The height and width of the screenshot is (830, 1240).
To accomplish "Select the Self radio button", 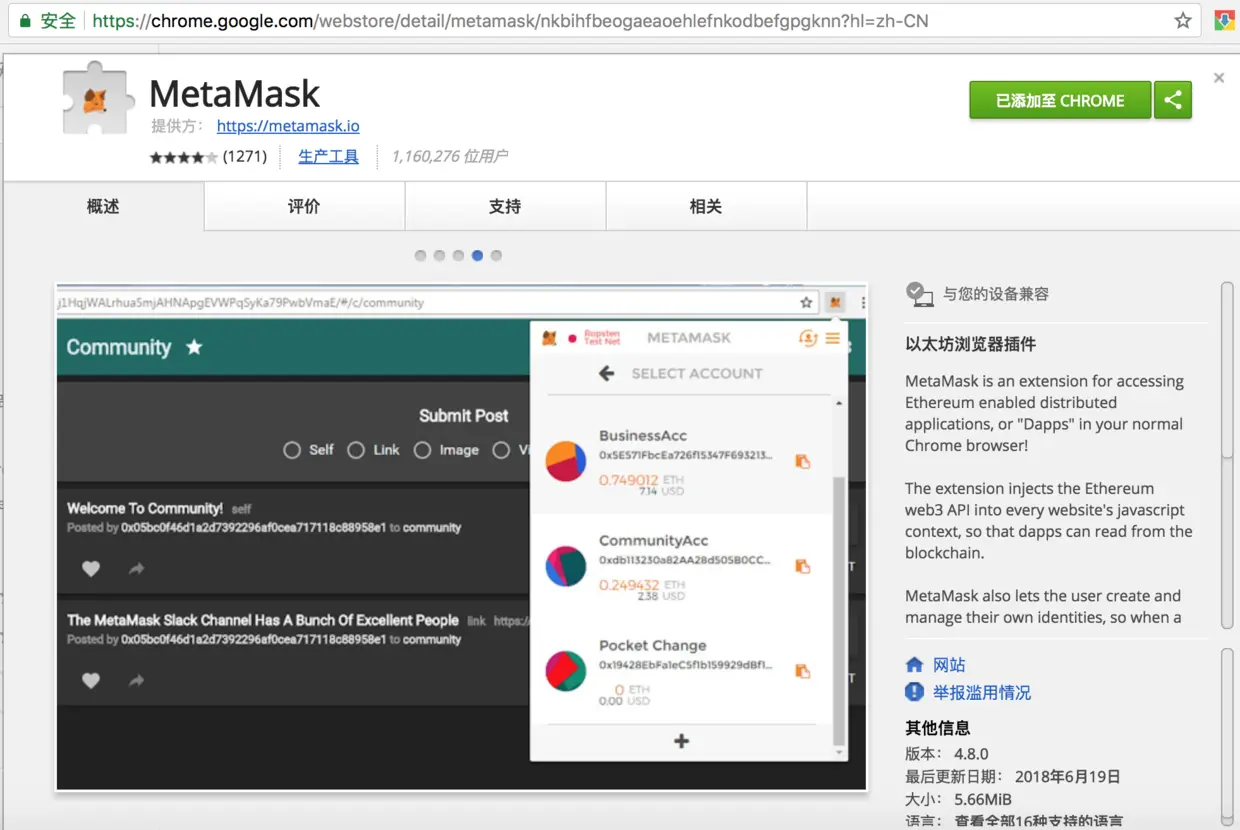I will click(292, 450).
